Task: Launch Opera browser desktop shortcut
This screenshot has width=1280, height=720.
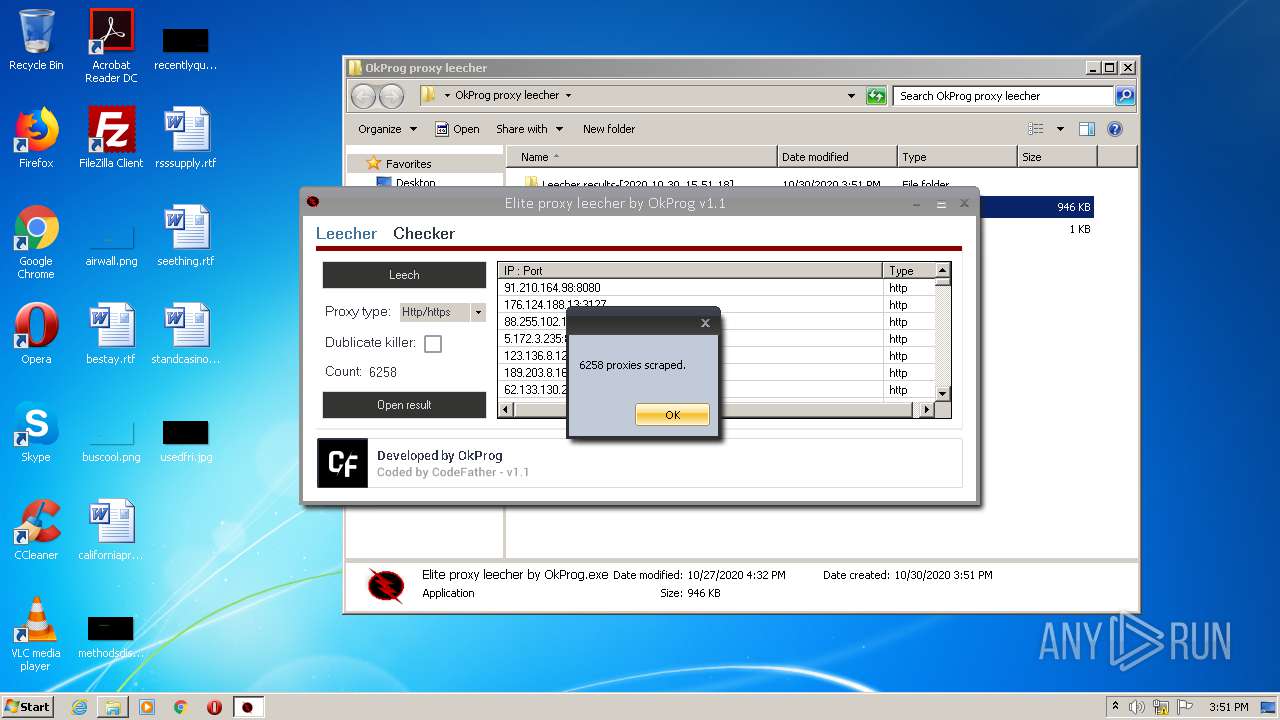Action: [x=36, y=334]
